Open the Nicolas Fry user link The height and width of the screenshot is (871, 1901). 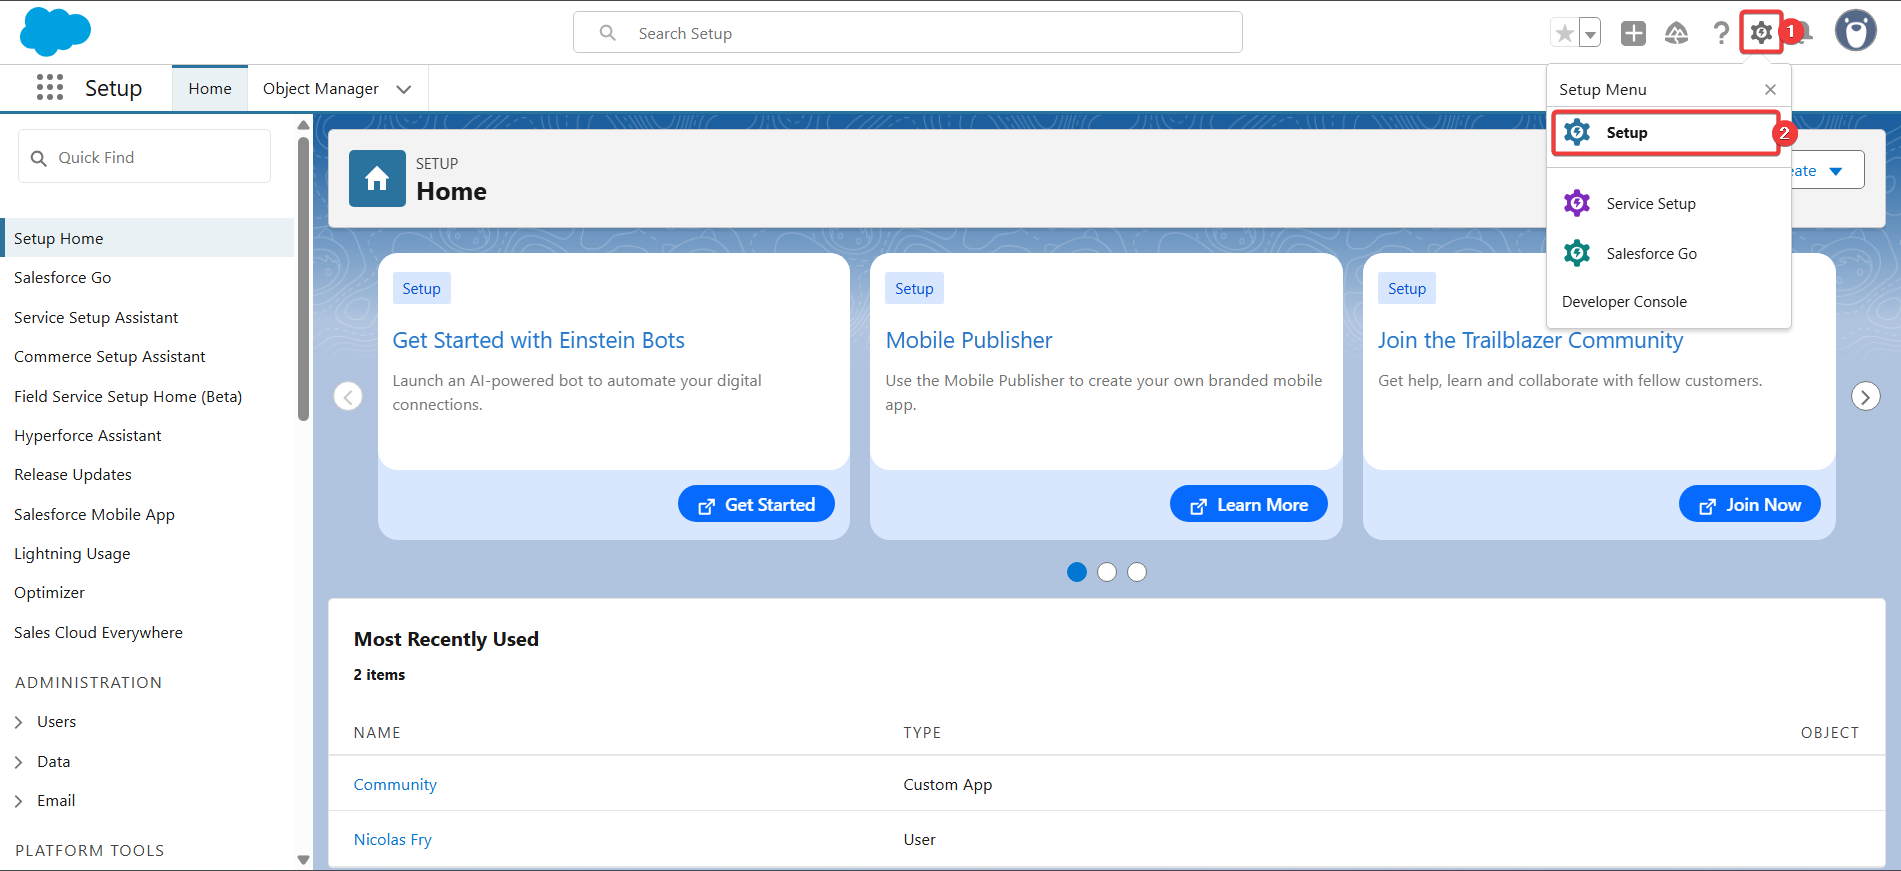[392, 840]
